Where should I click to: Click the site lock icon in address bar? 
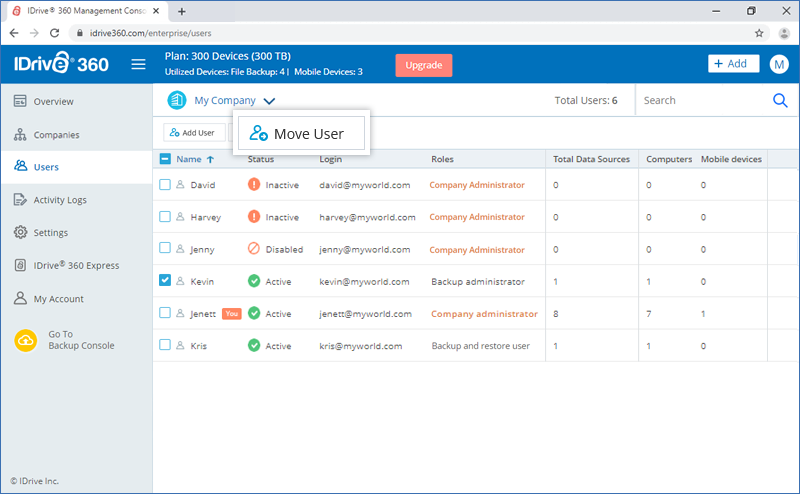[x=80, y=33]
